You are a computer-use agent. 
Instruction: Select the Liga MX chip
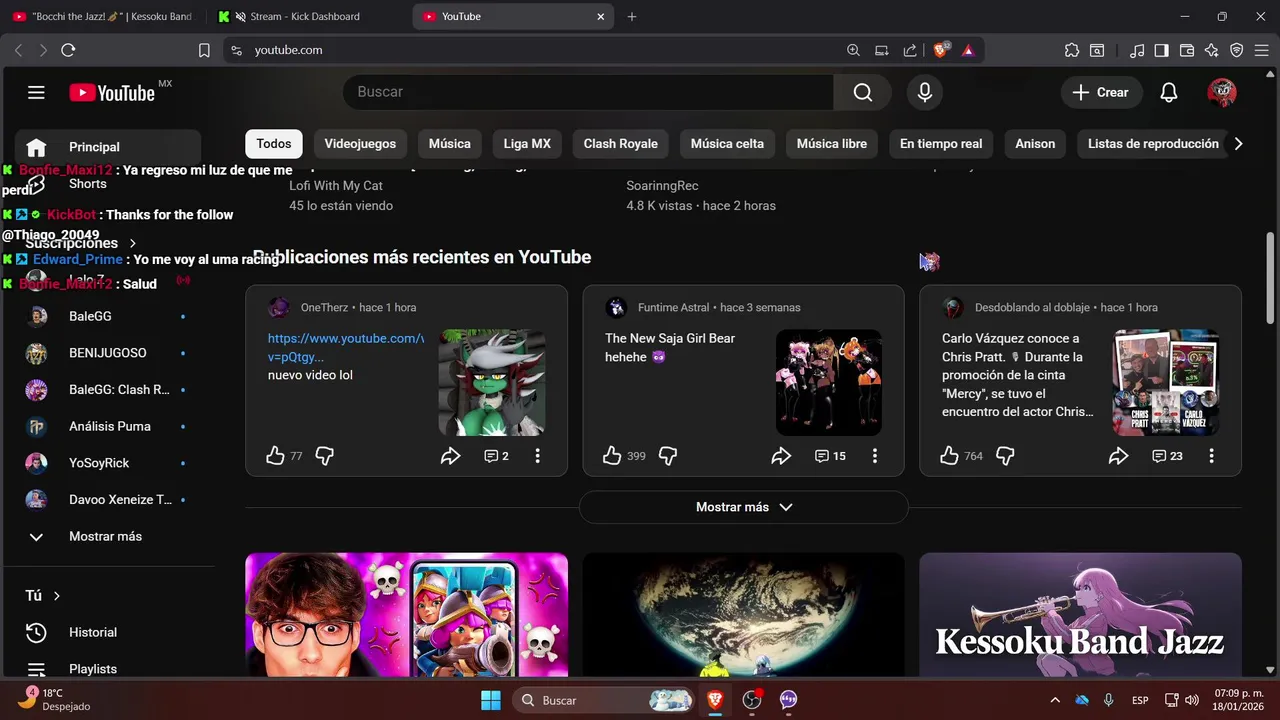click(x=527, y=144)
